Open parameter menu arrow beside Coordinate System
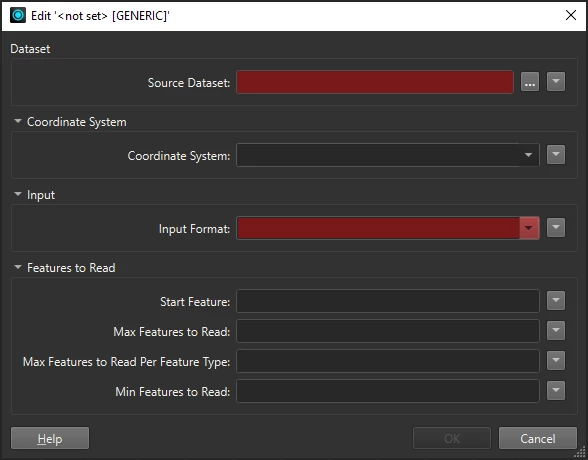The width and height of the screenshot is (588, 460). click(x=556, y=155)
